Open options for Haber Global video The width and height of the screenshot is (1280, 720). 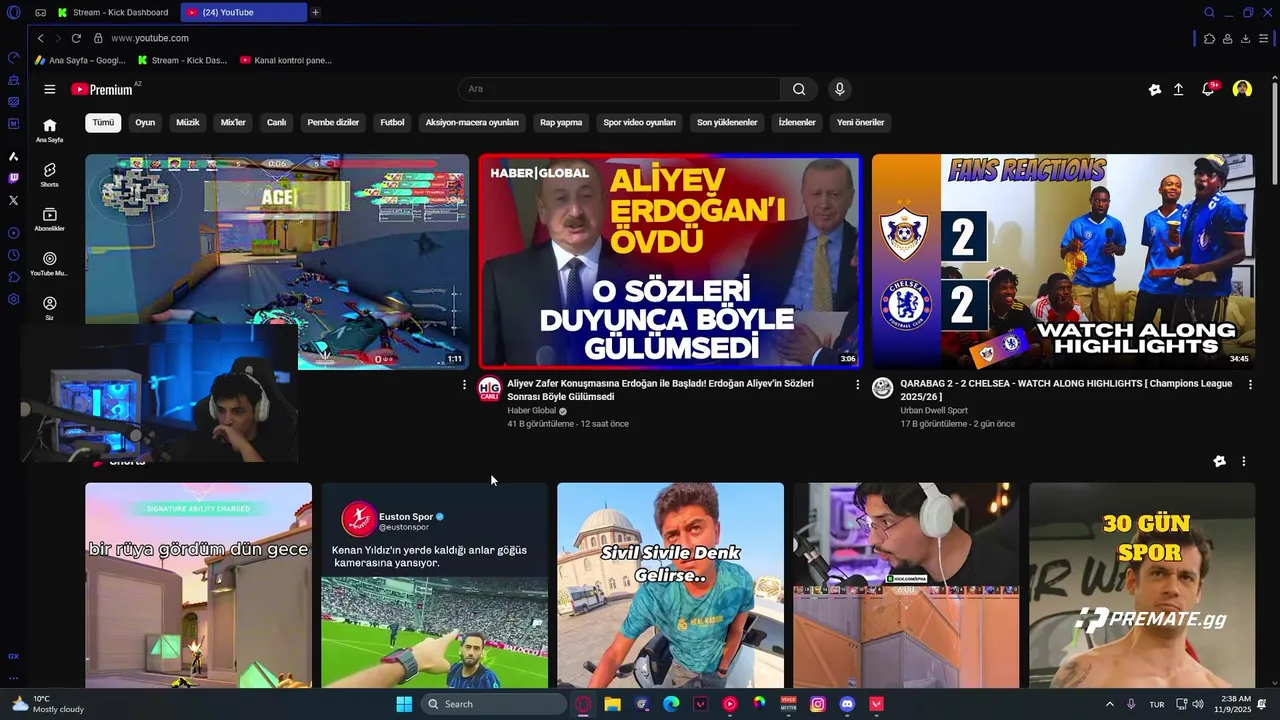(x=857, y=384)
